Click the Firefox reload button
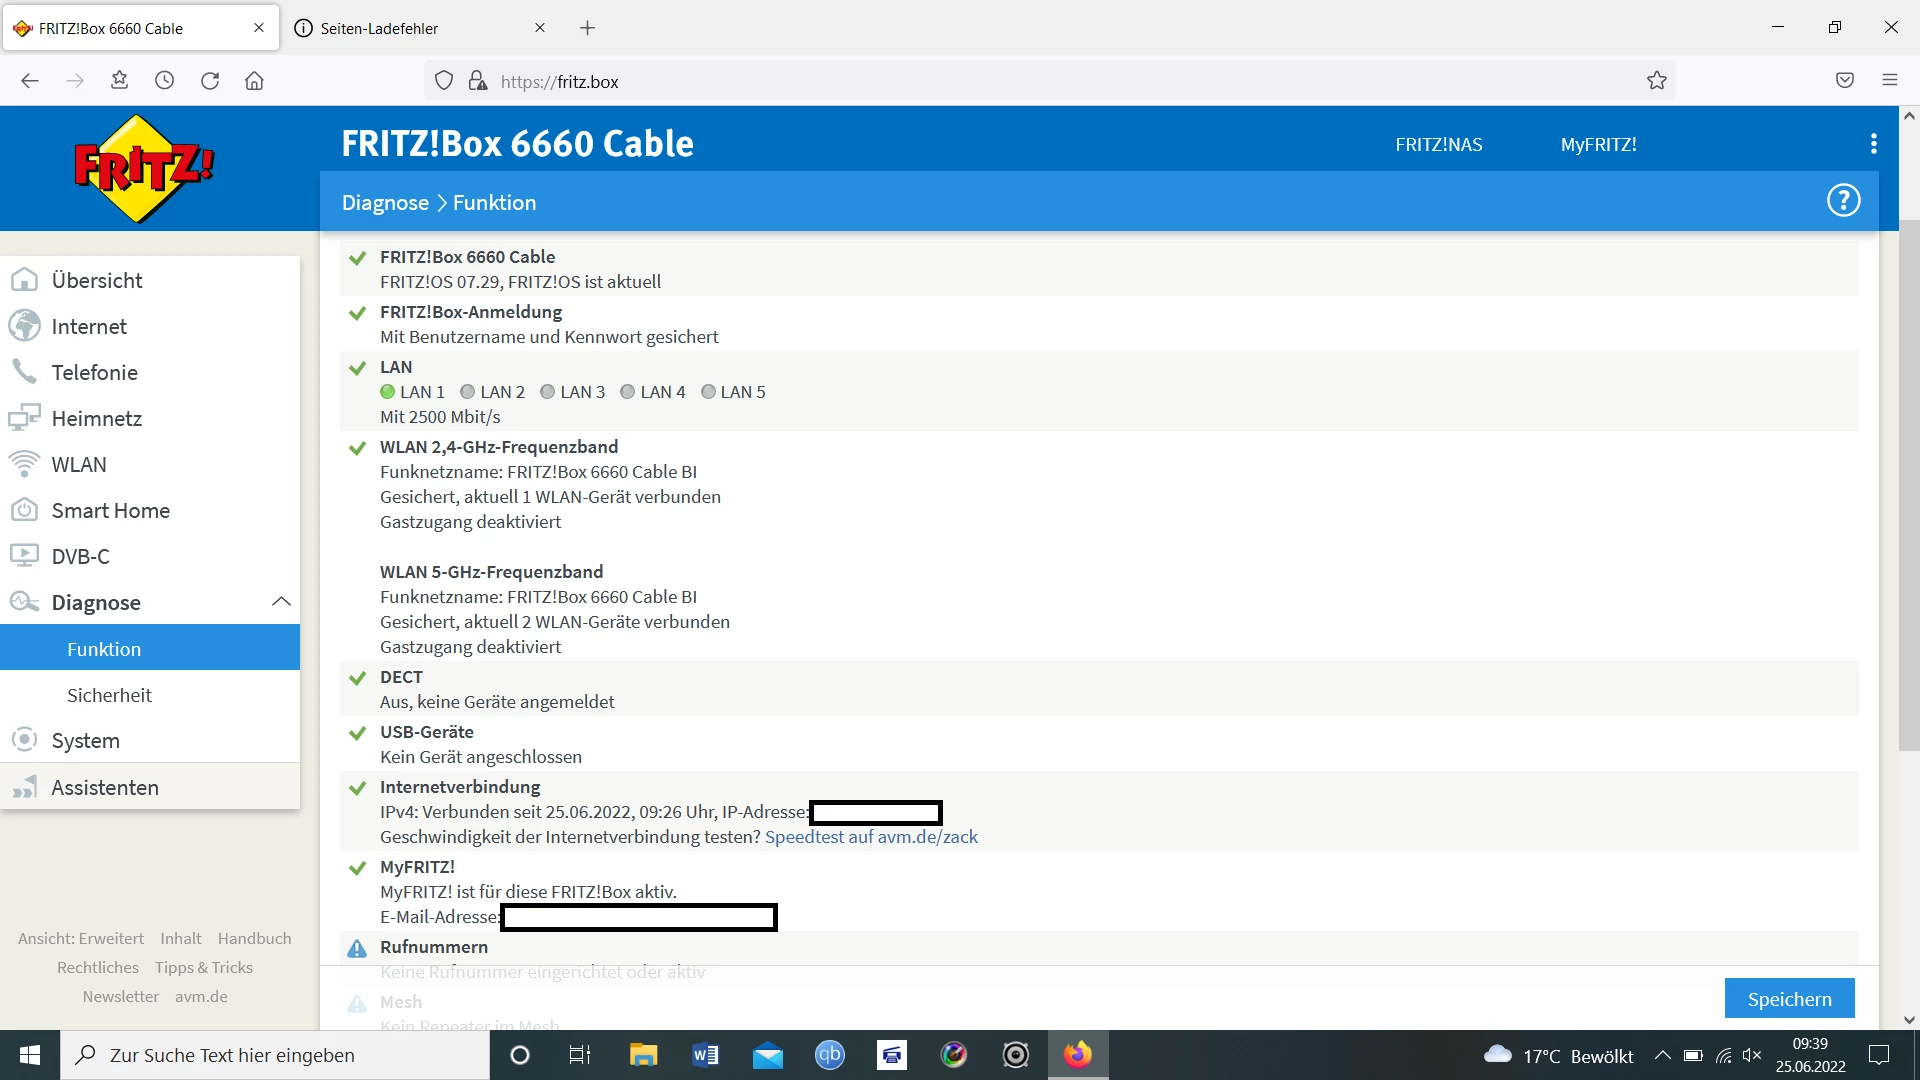 tap(210, 81)
